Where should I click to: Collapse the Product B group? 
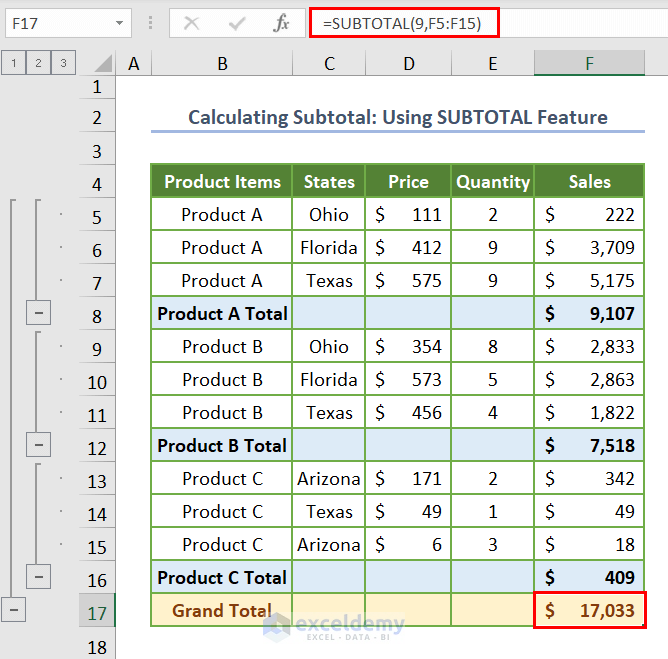coord(39,445)
